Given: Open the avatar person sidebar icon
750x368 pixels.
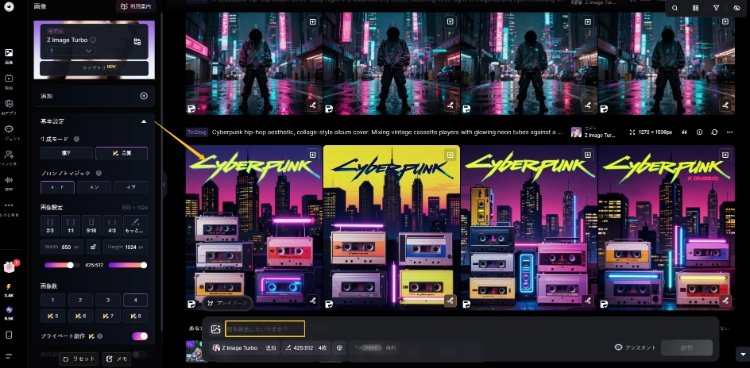Looking at the screenshot, I should click(9, 155).
